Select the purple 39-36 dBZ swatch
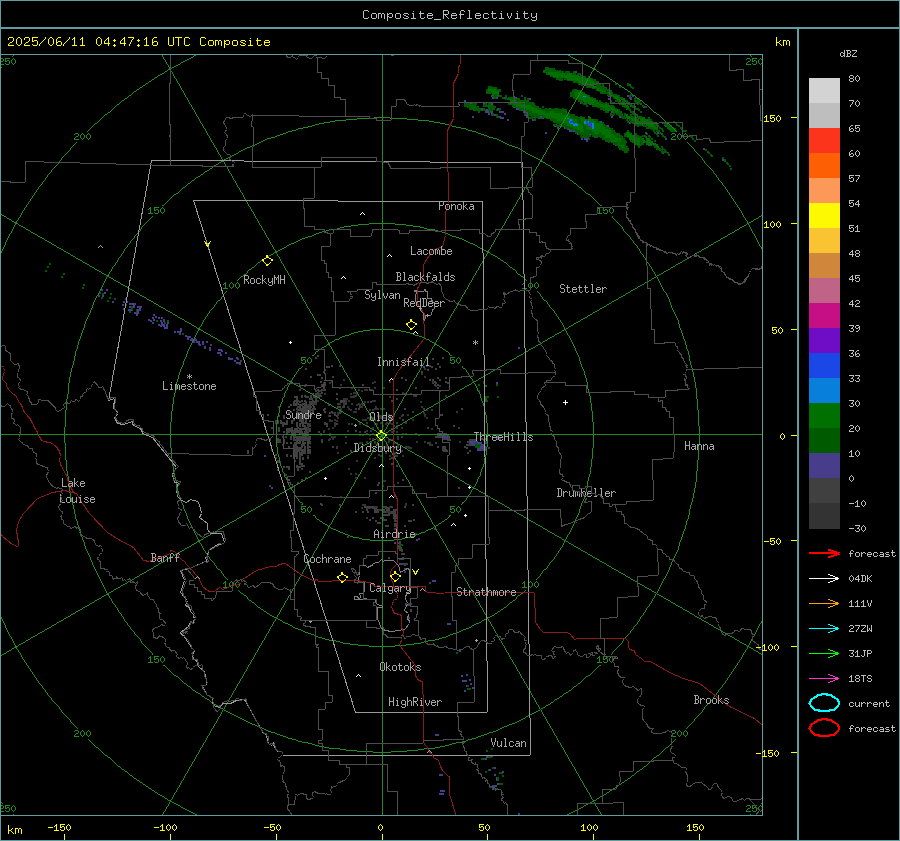This screenshot has width=900, height=841. click(x=824, y=341)
